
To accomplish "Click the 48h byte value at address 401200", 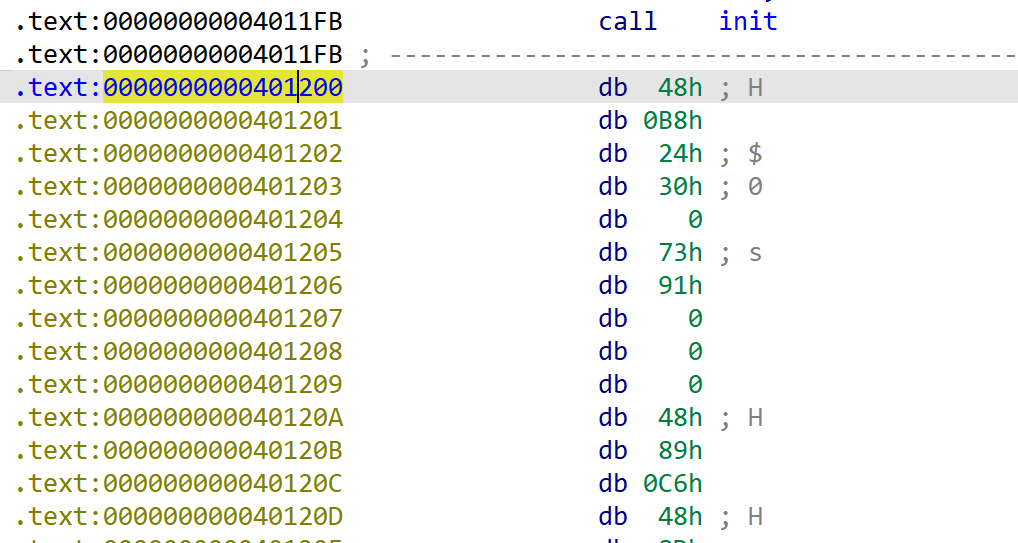I will point(680,88).
